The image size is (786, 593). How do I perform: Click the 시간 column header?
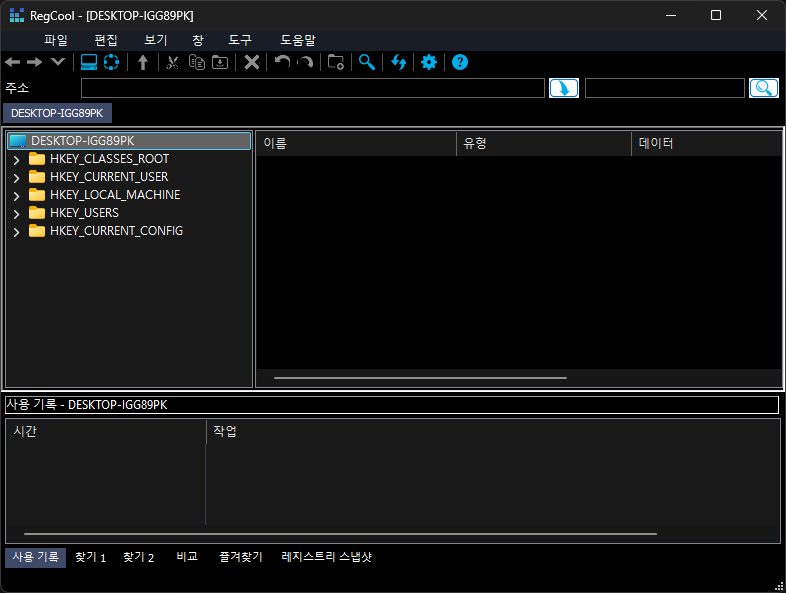click(106, 432)
